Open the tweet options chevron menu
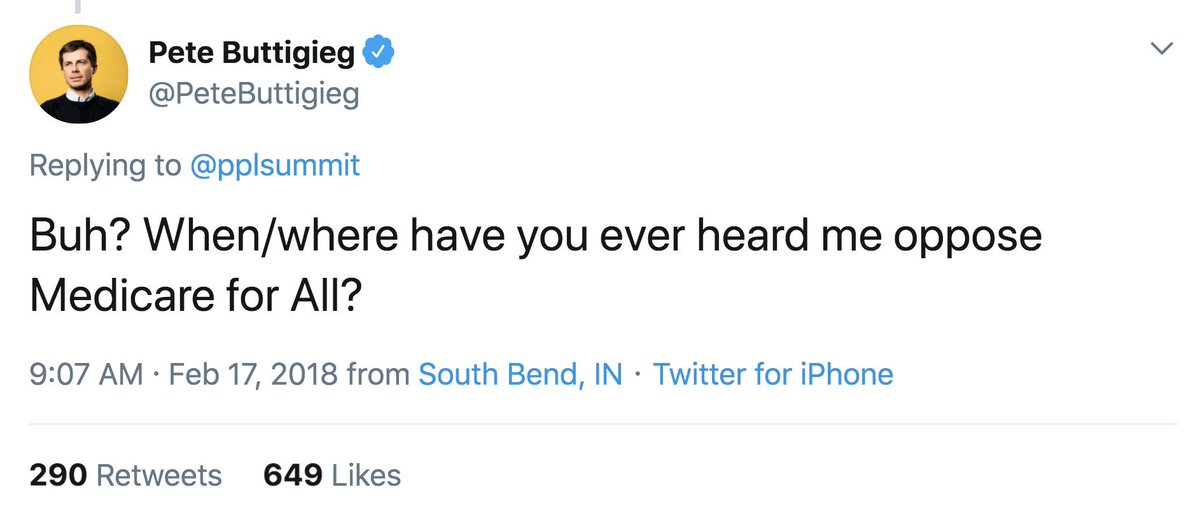 [x=1160, y=49]
